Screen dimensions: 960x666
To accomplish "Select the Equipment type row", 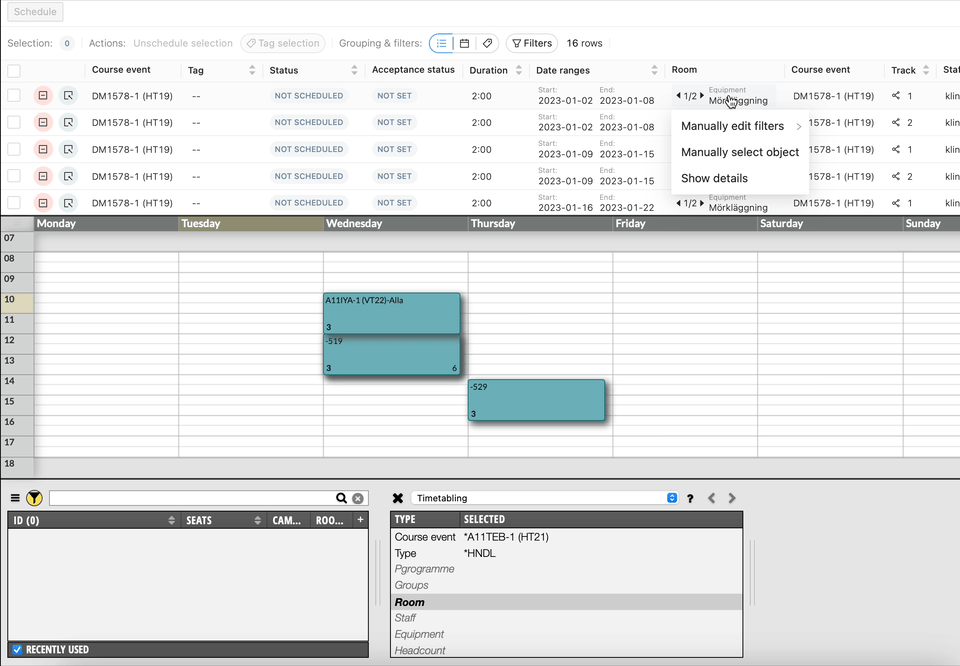I will pyautogui.click(x=566, y=634).
